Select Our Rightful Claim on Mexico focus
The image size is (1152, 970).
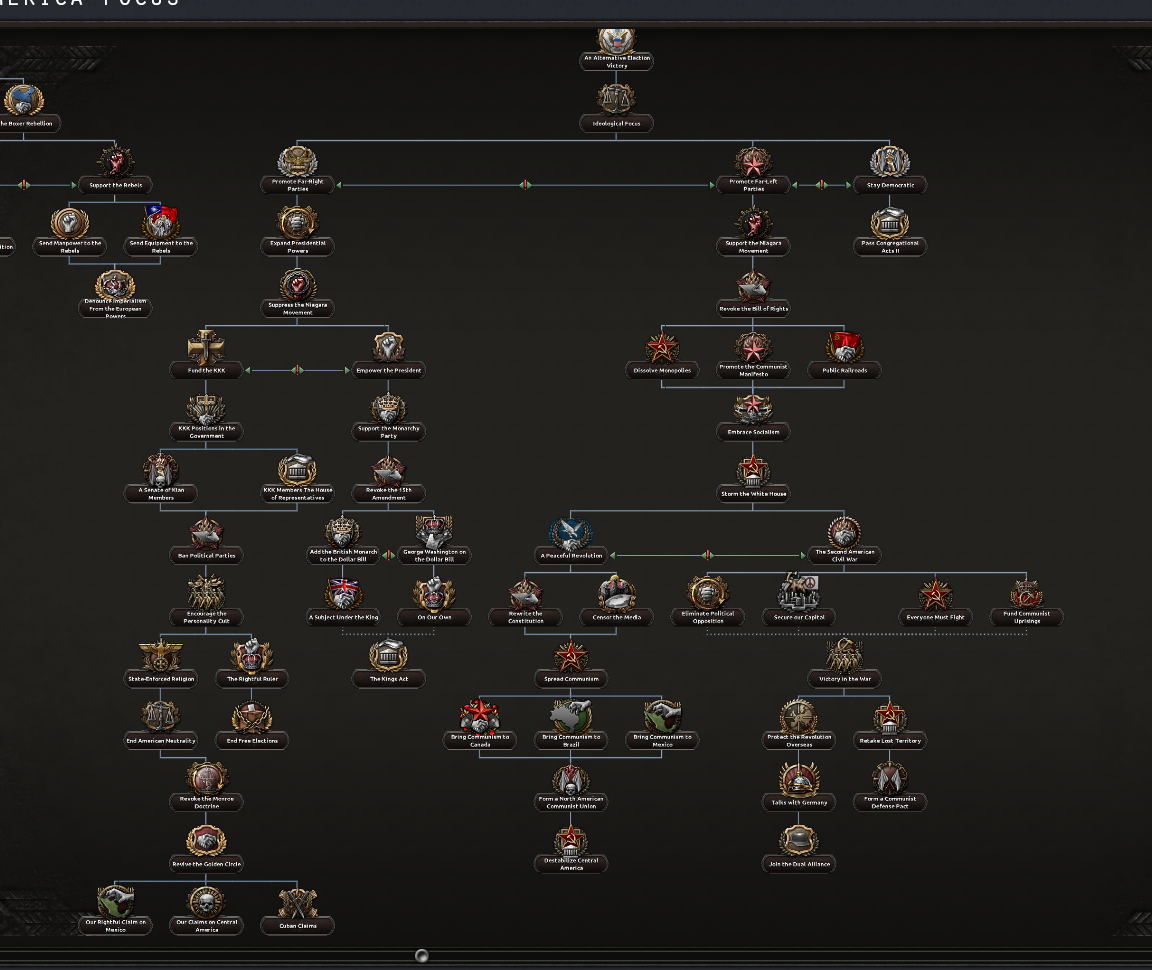pos(115,911)
